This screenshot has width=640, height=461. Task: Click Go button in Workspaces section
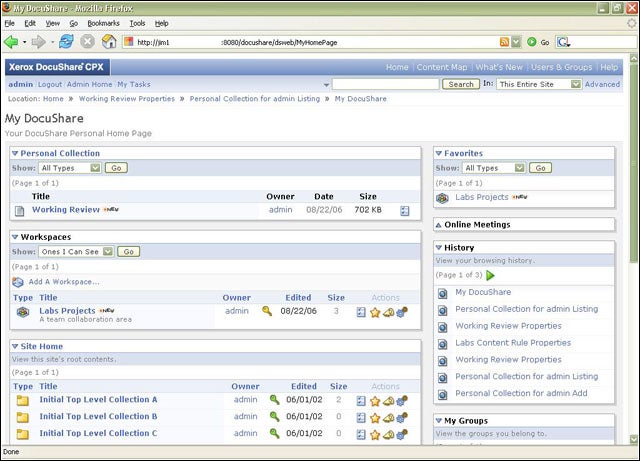(129, 252)
